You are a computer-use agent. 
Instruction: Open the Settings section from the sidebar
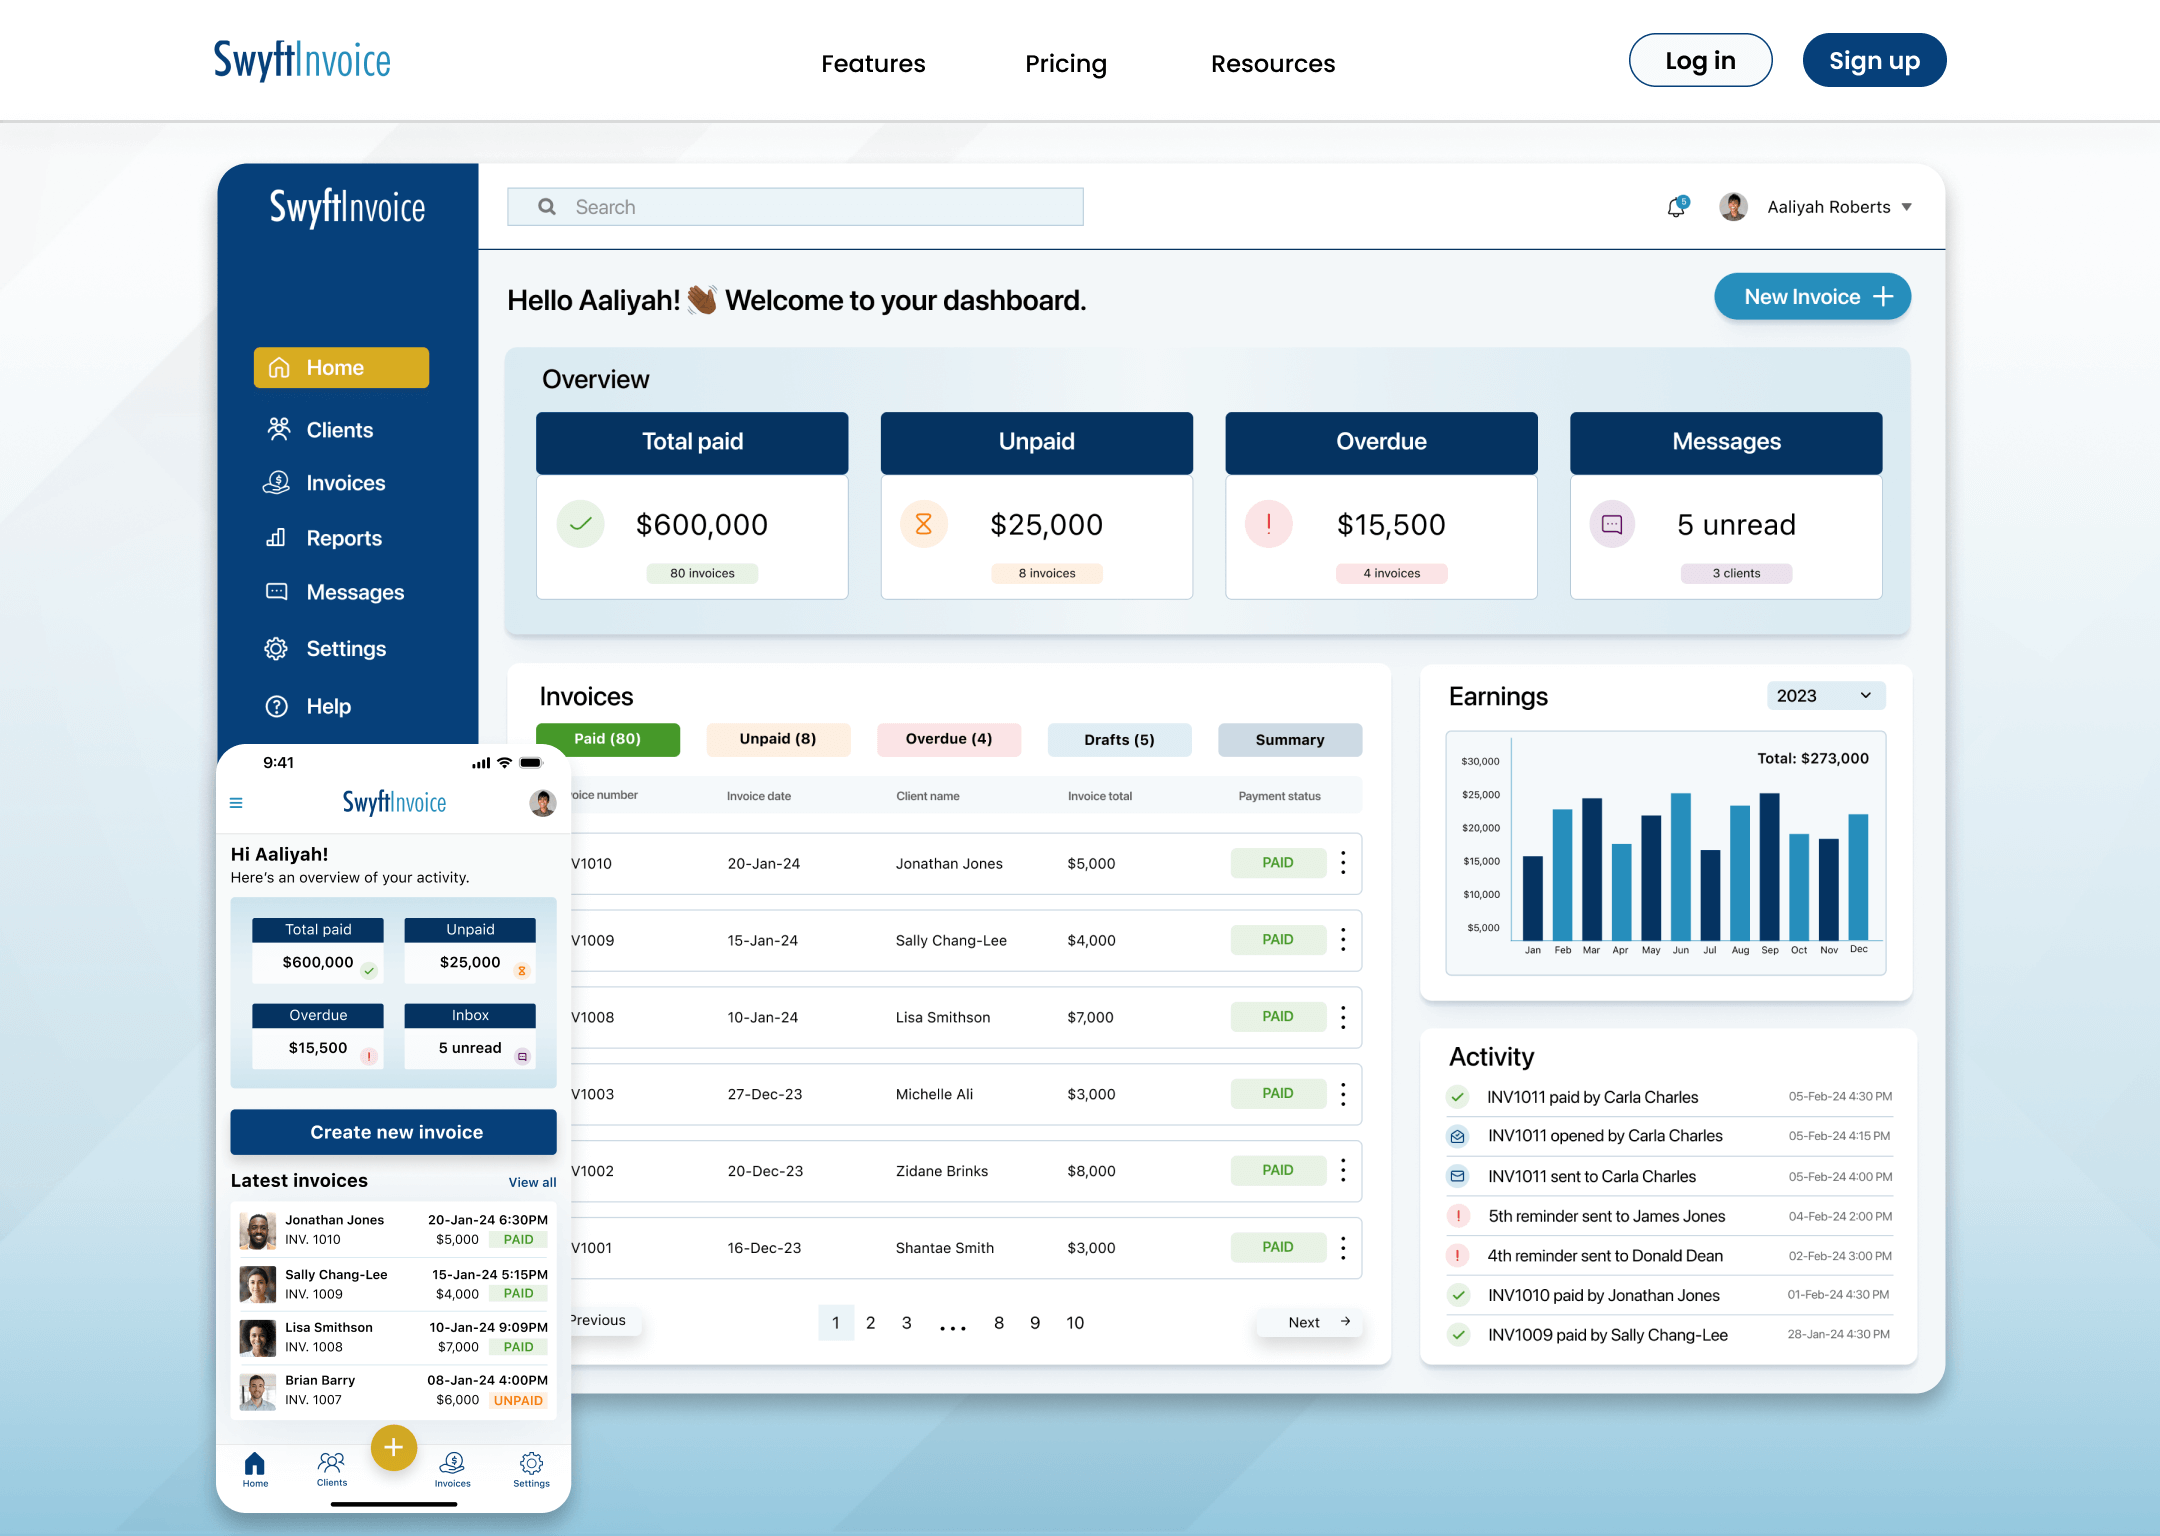coord(326,649)
